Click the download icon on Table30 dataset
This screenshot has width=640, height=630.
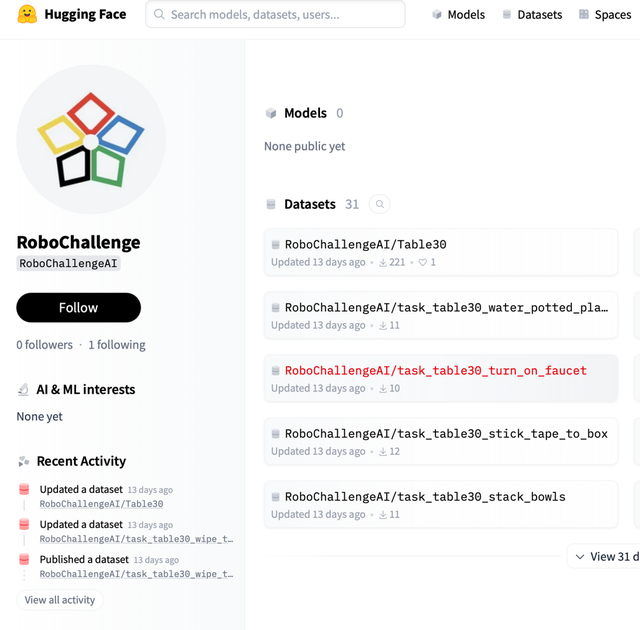pos(383,262)
